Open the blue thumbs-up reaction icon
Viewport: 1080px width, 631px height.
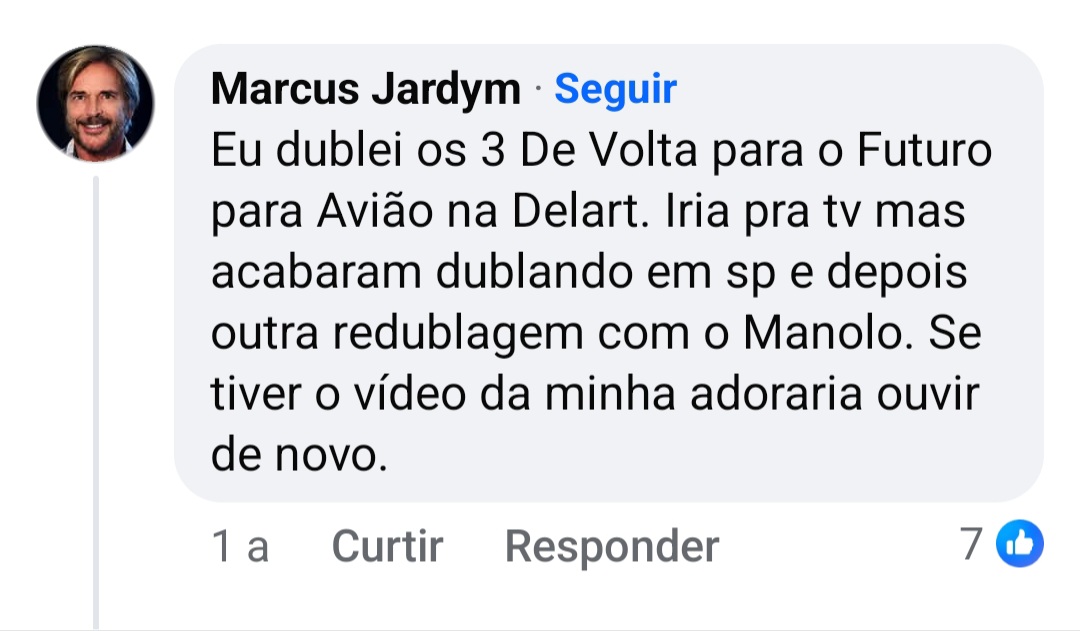pyautogui.click(x=1020, y=544)
